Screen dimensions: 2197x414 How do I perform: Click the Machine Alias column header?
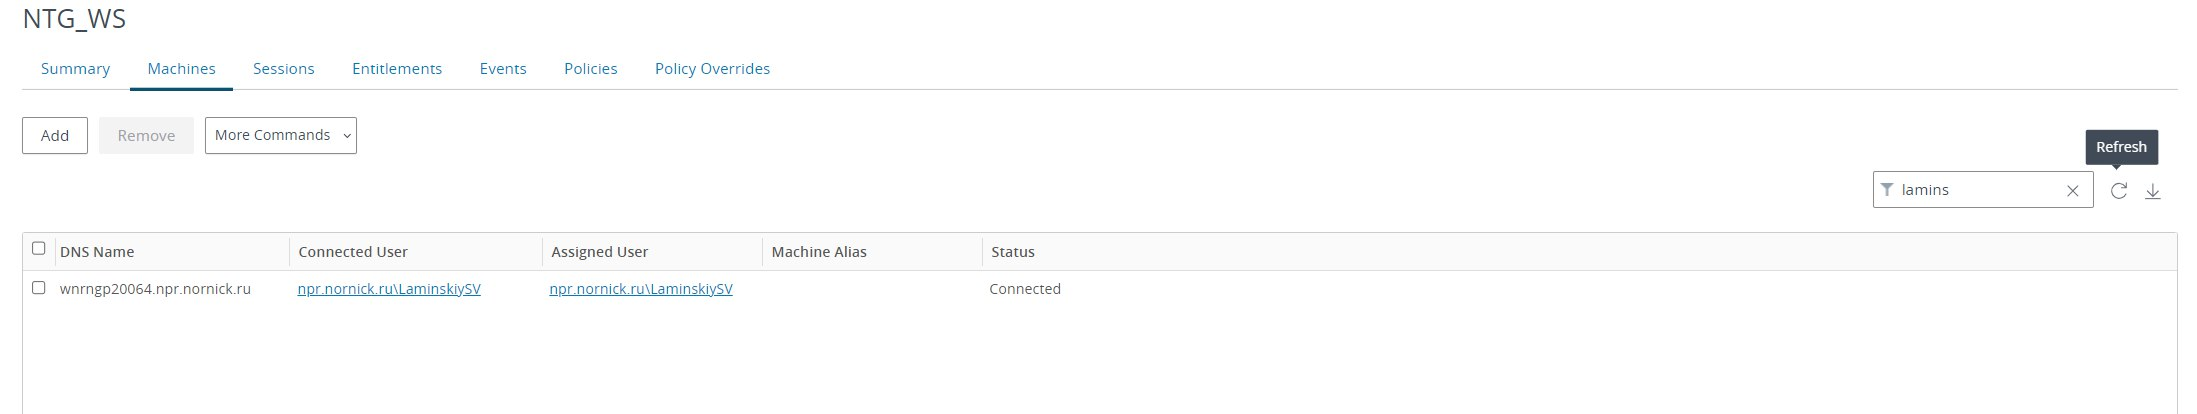pos(819,252)
